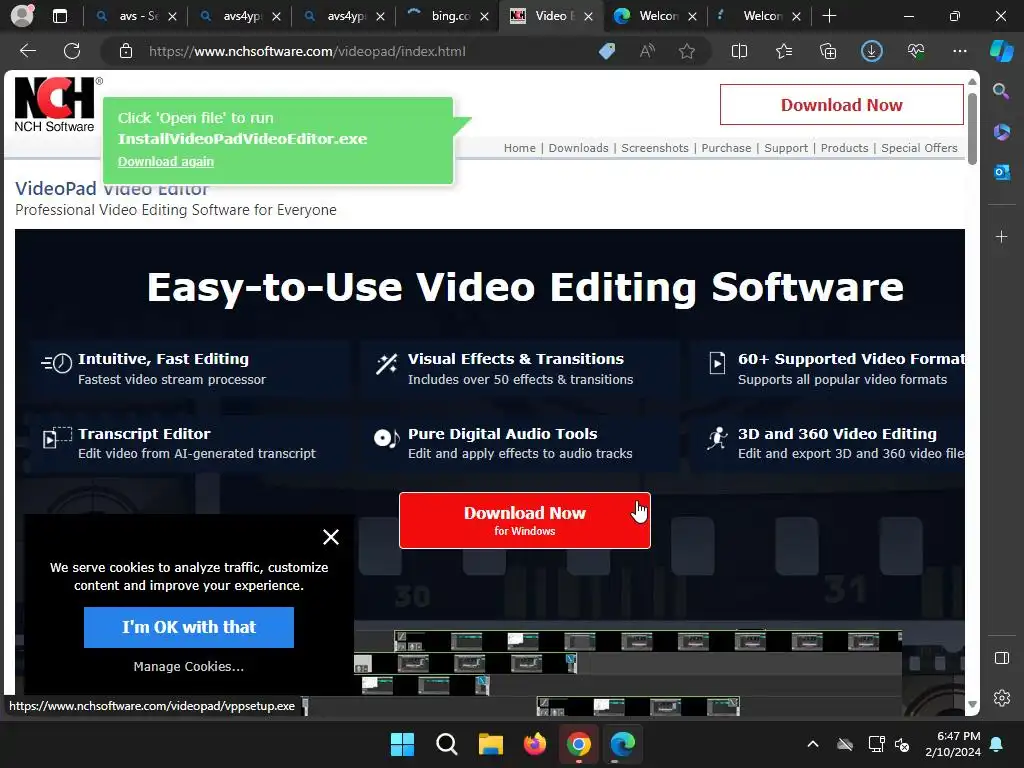Click 'Transcript Editor' feature heading

click(144, 434)
